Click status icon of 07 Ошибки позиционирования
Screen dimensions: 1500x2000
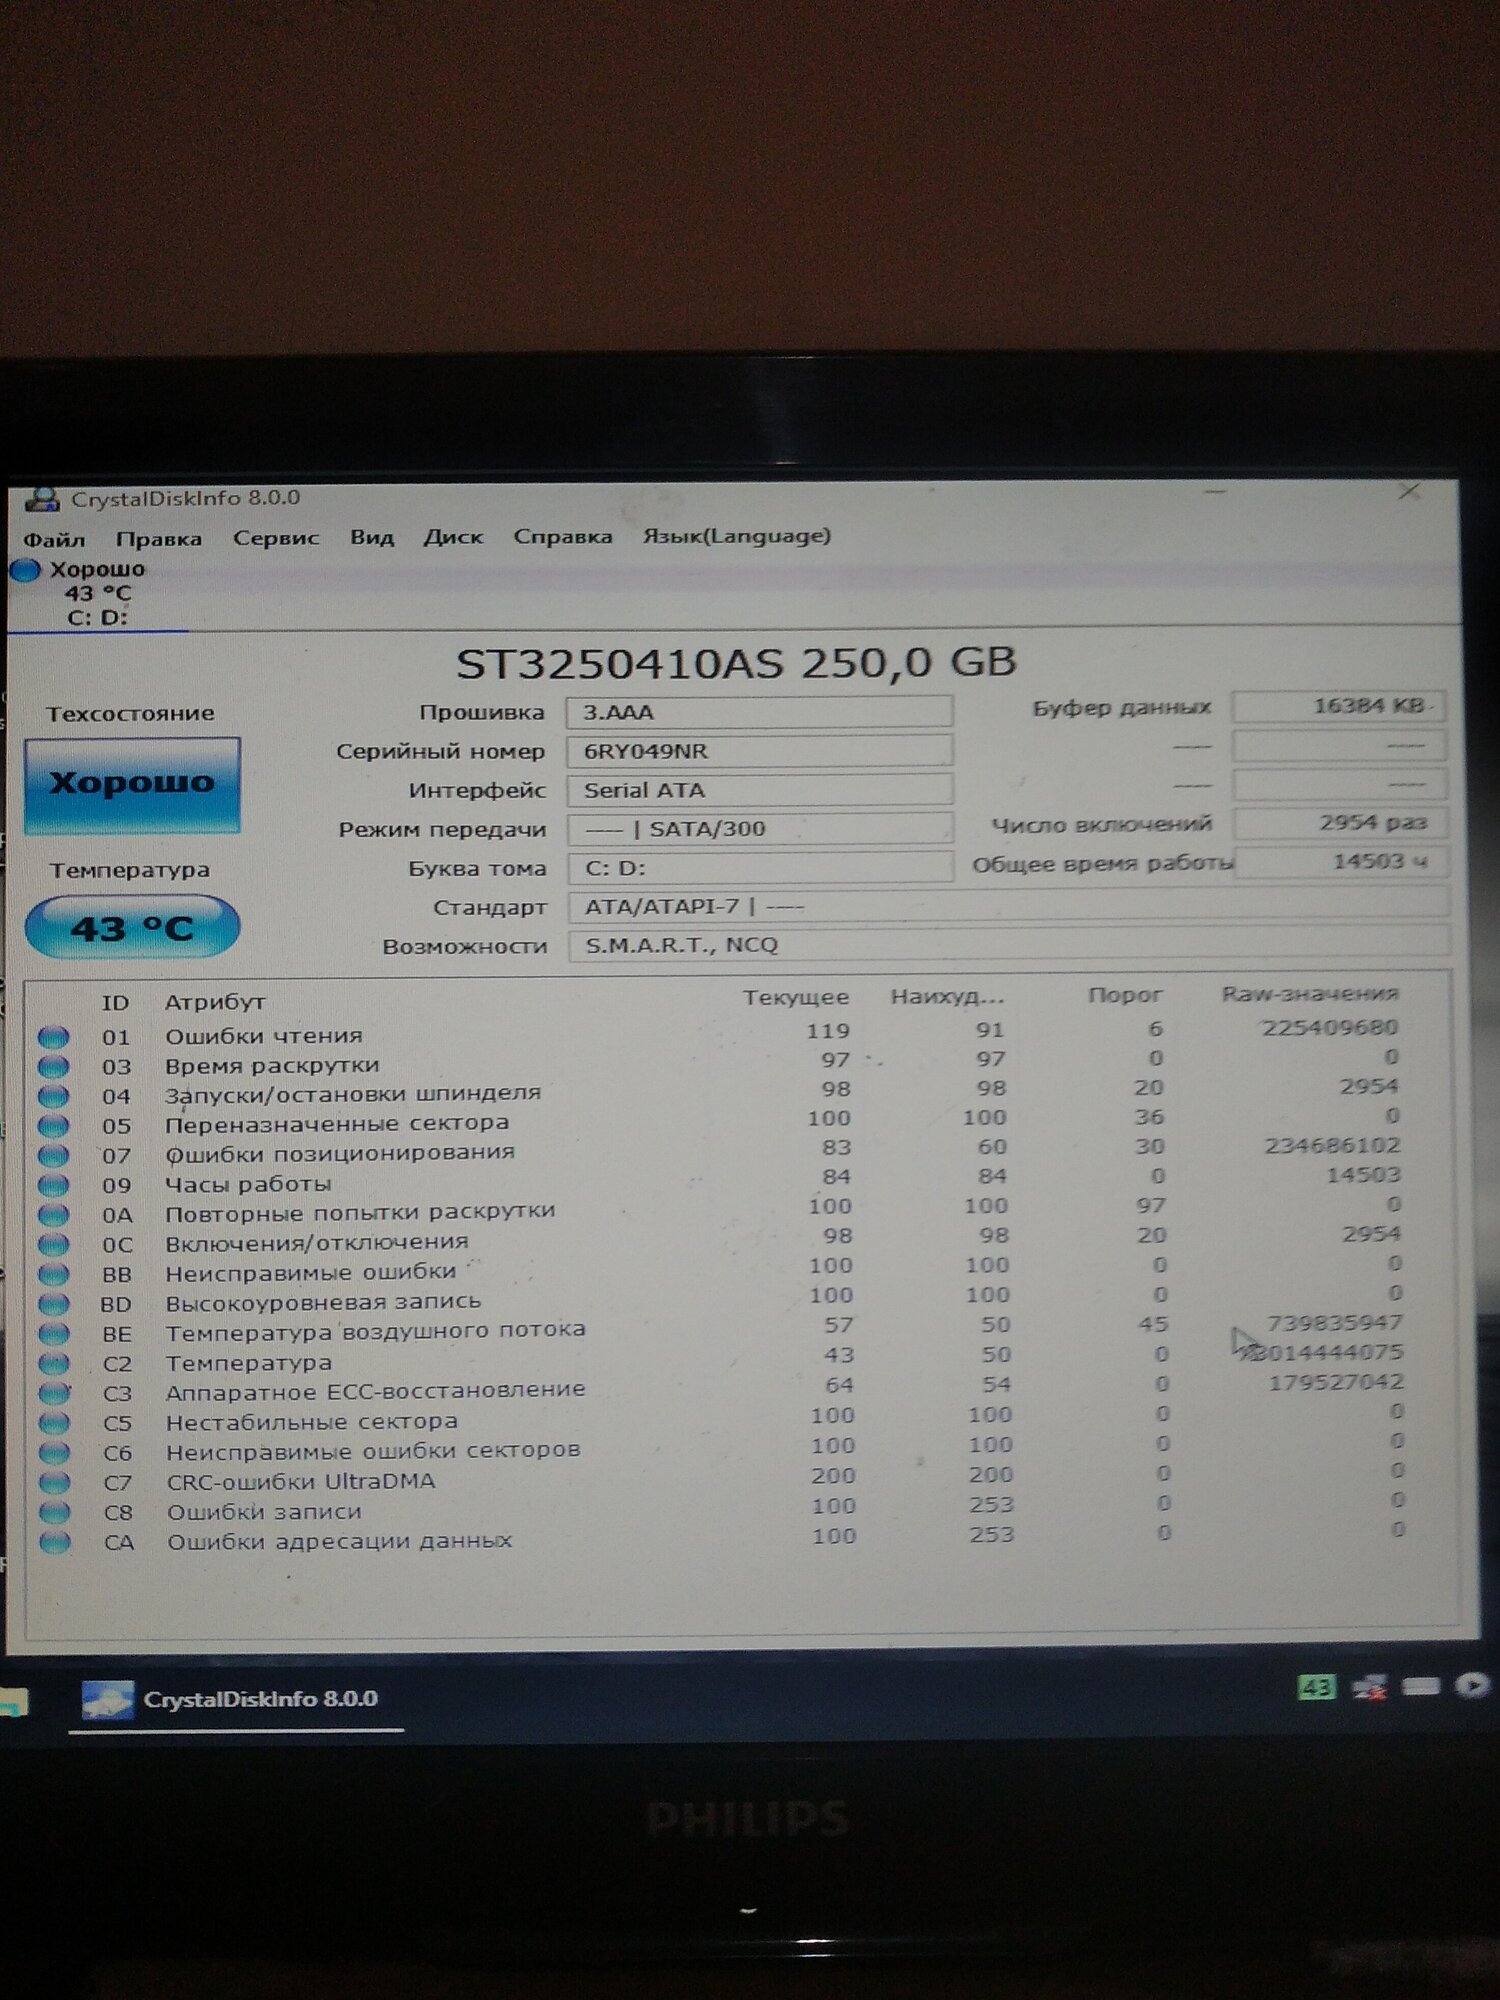pos(53,1156)
